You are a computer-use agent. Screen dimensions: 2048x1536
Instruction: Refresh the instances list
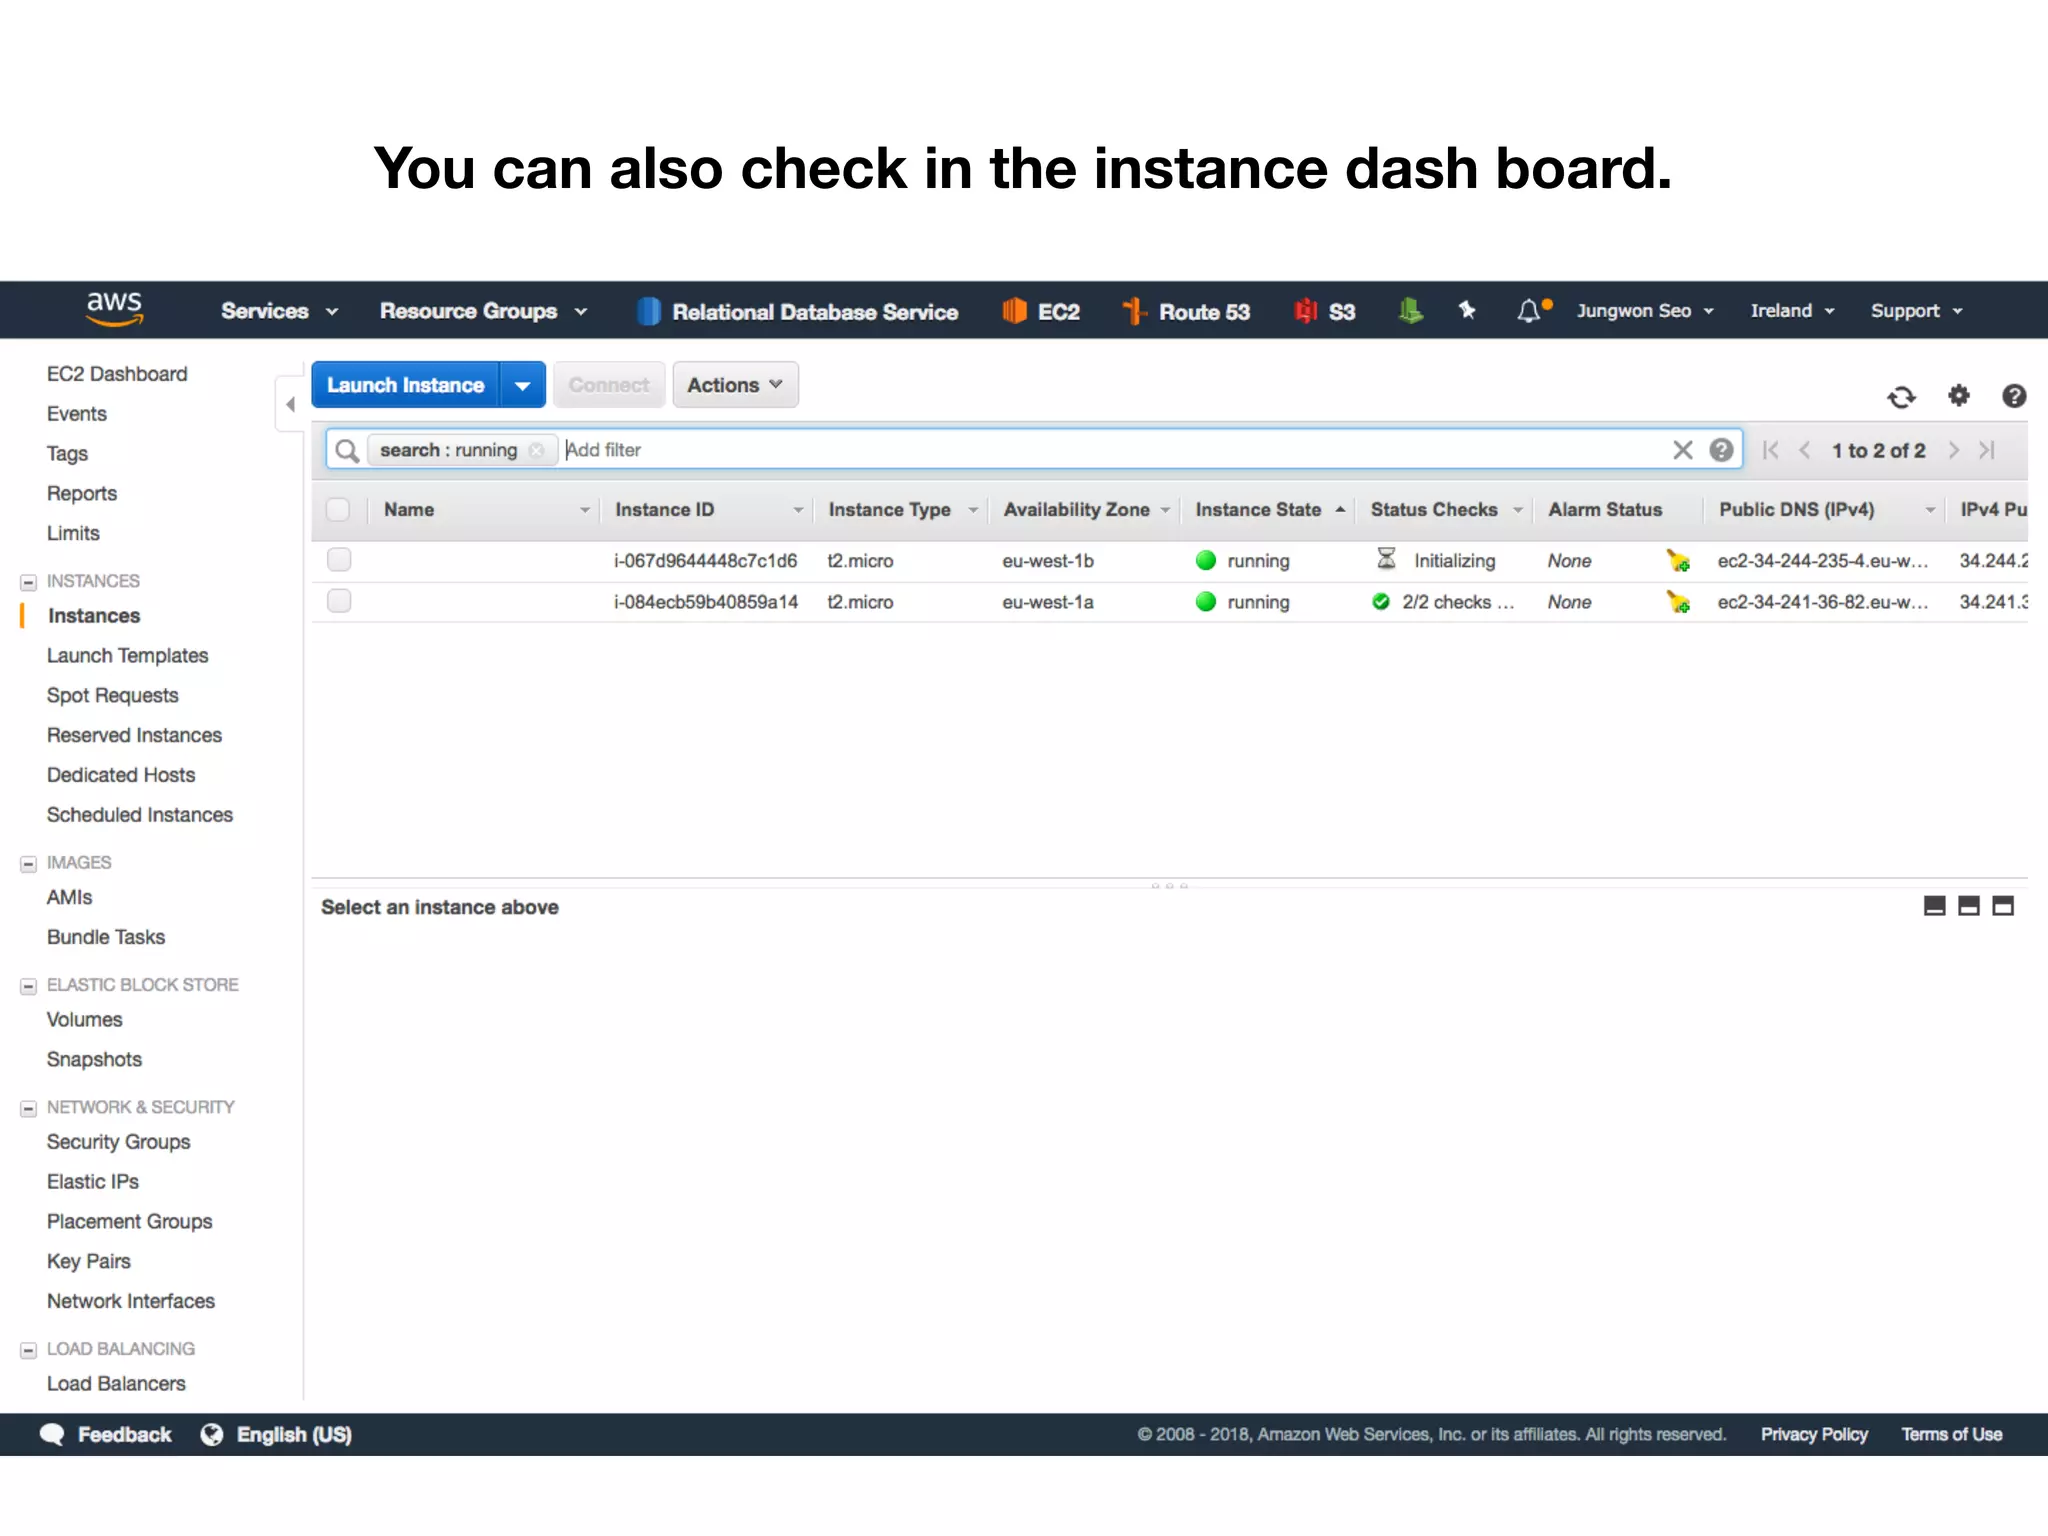1901,397
